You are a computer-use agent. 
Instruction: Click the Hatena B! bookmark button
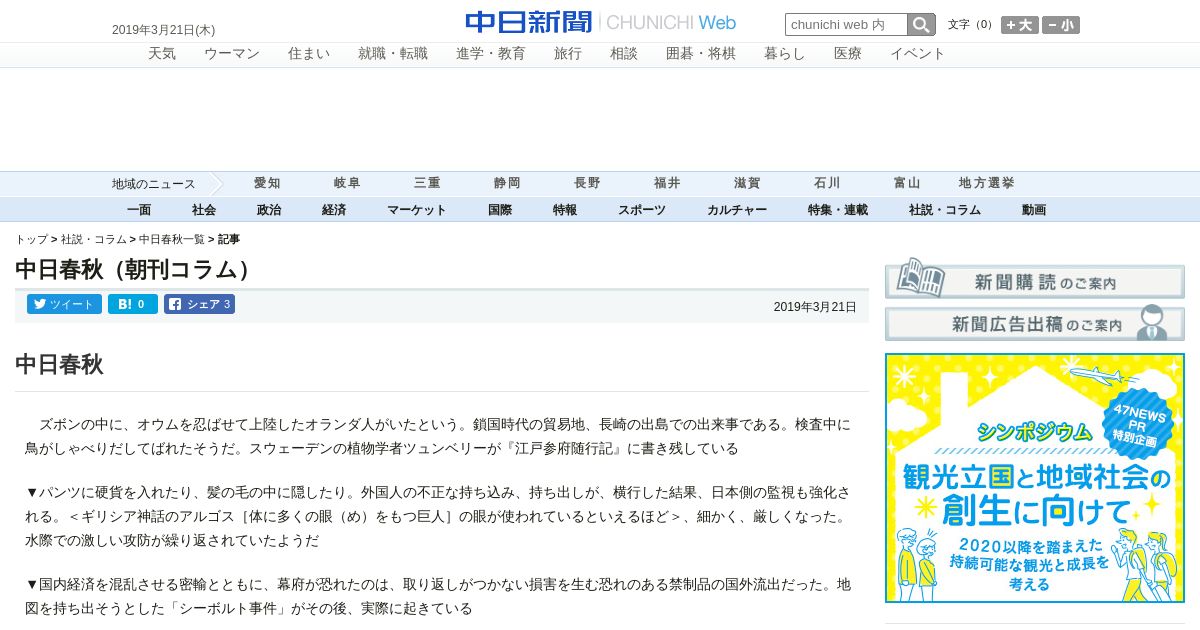pos(133,304)
